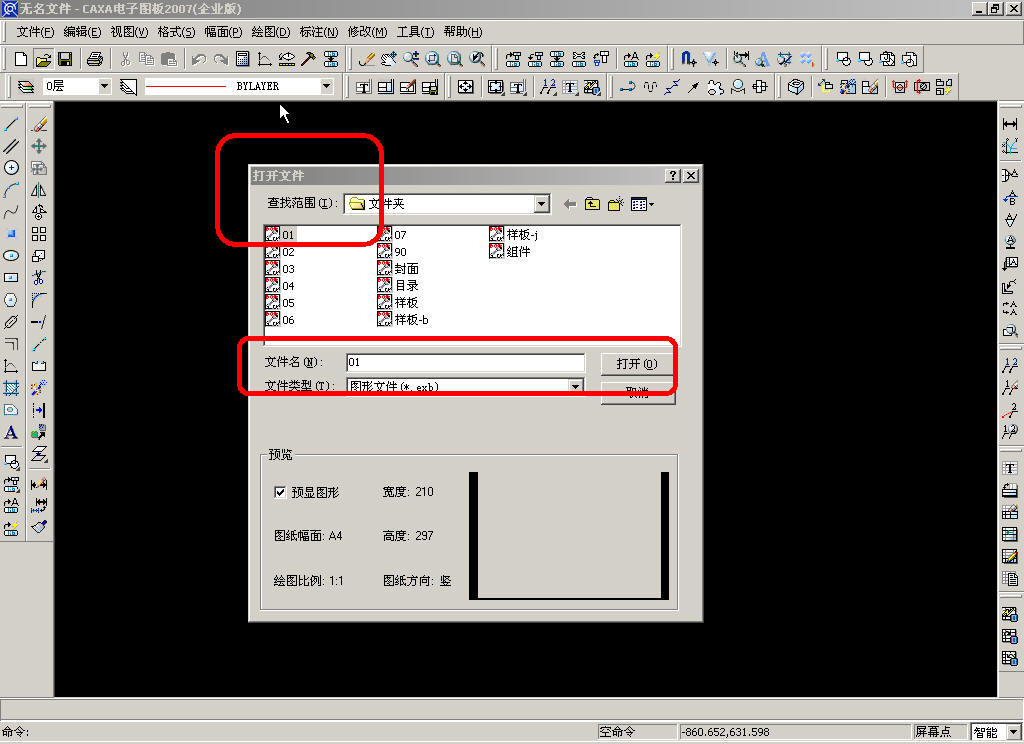Click the Undo arrow icon
Image resolution: width=1024 pixels, height=744 pixels.
[199, 59]
